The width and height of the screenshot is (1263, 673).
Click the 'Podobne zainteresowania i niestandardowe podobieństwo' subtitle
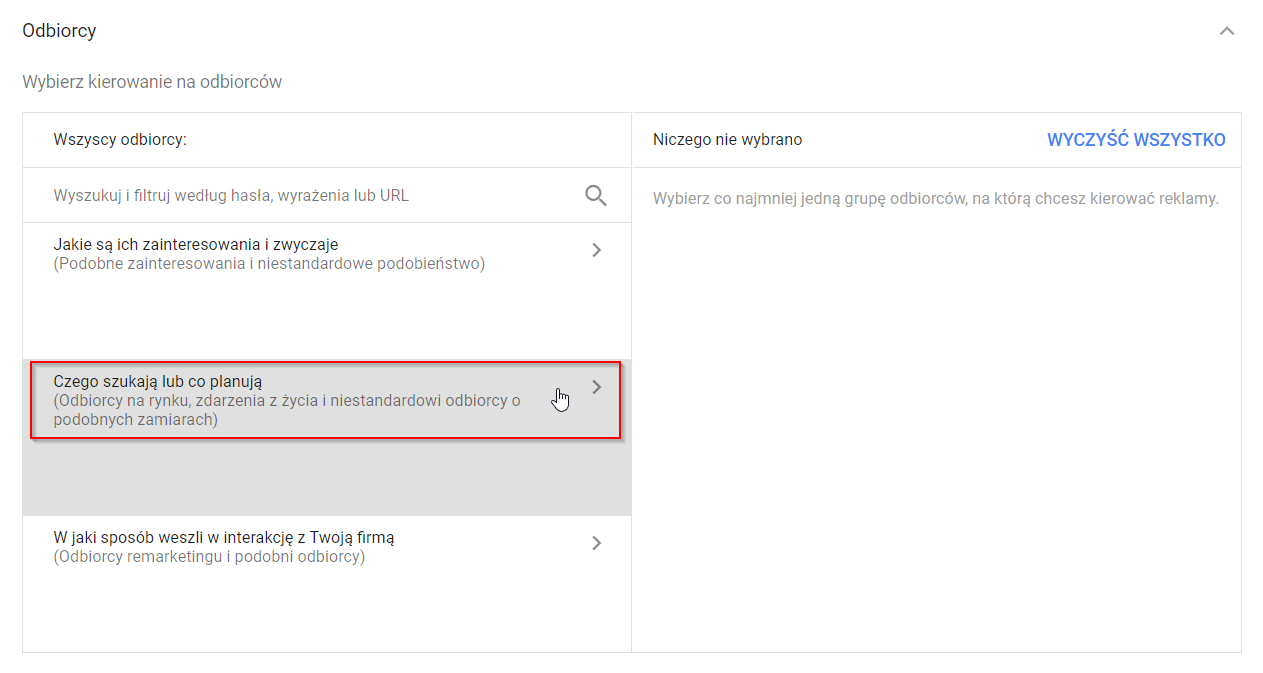pos(268,264)
